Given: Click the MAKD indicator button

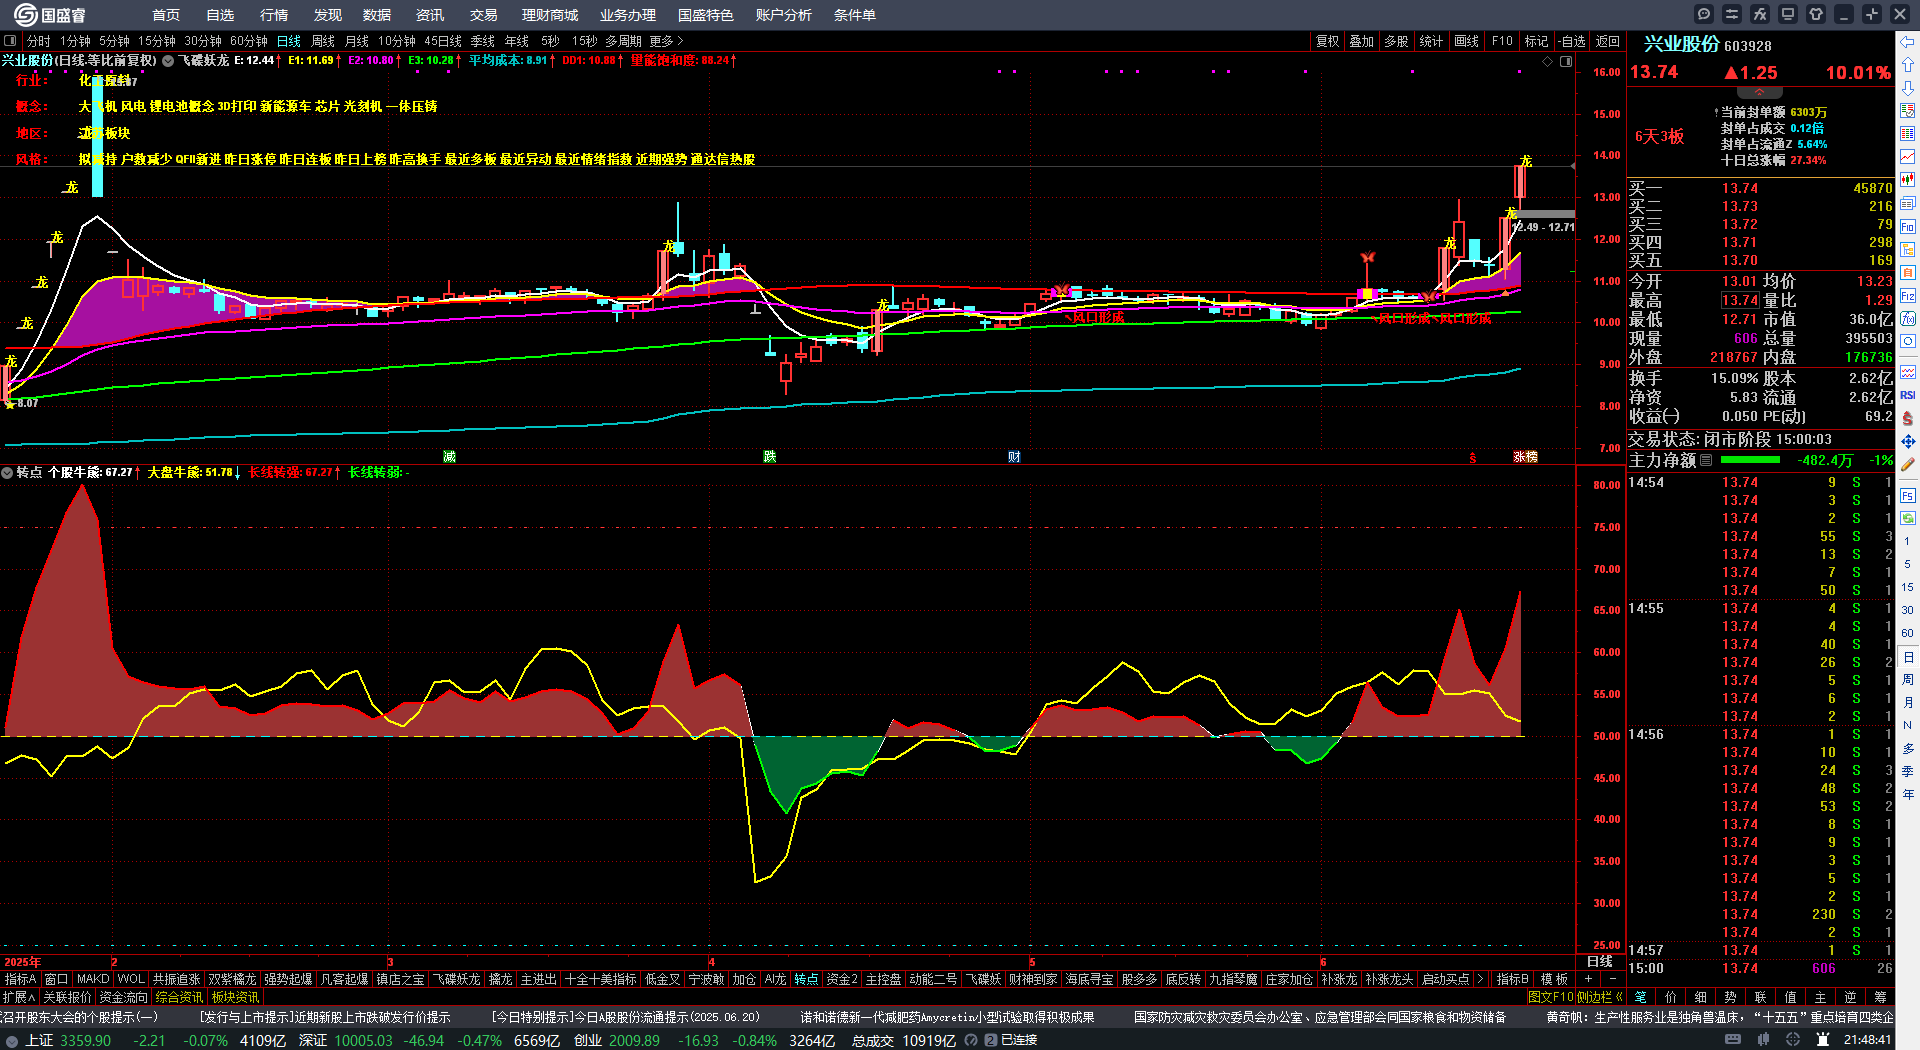Looking at the screenshot, I should [x=93, y=979].
